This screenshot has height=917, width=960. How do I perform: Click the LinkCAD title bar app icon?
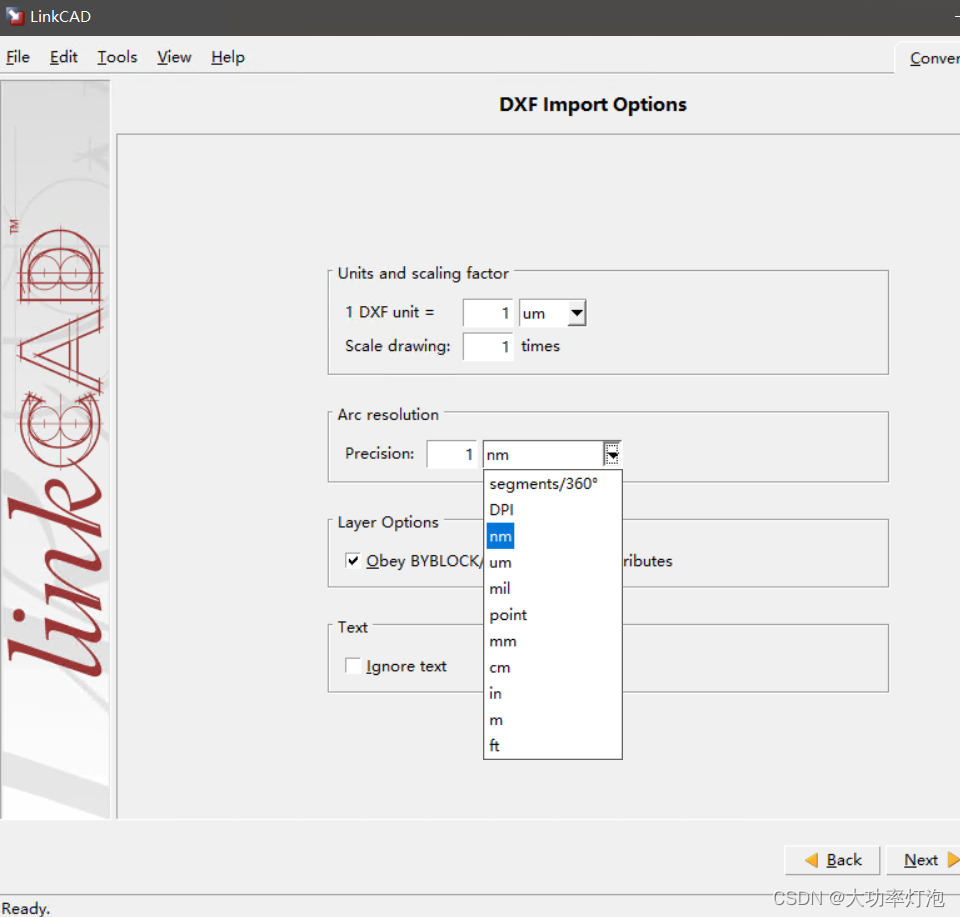(15, 17)
